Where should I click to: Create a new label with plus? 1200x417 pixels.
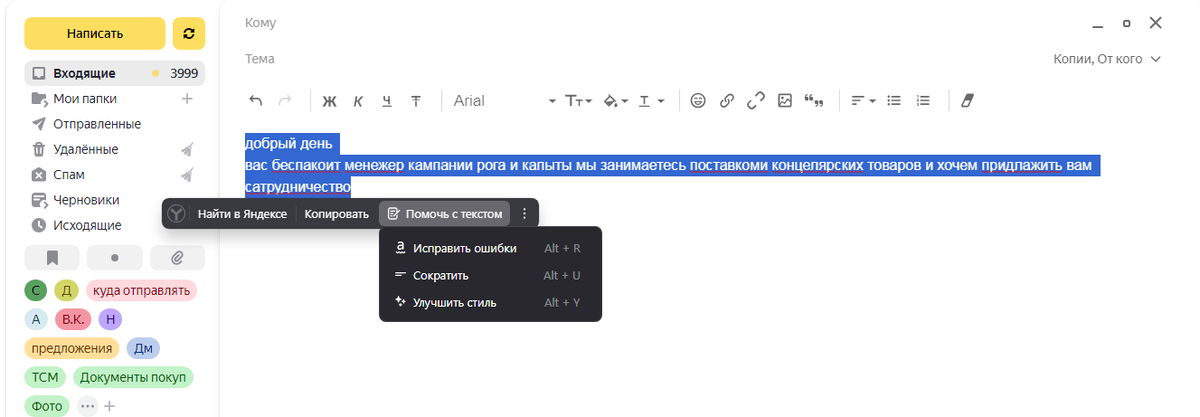tap(110, 406)
